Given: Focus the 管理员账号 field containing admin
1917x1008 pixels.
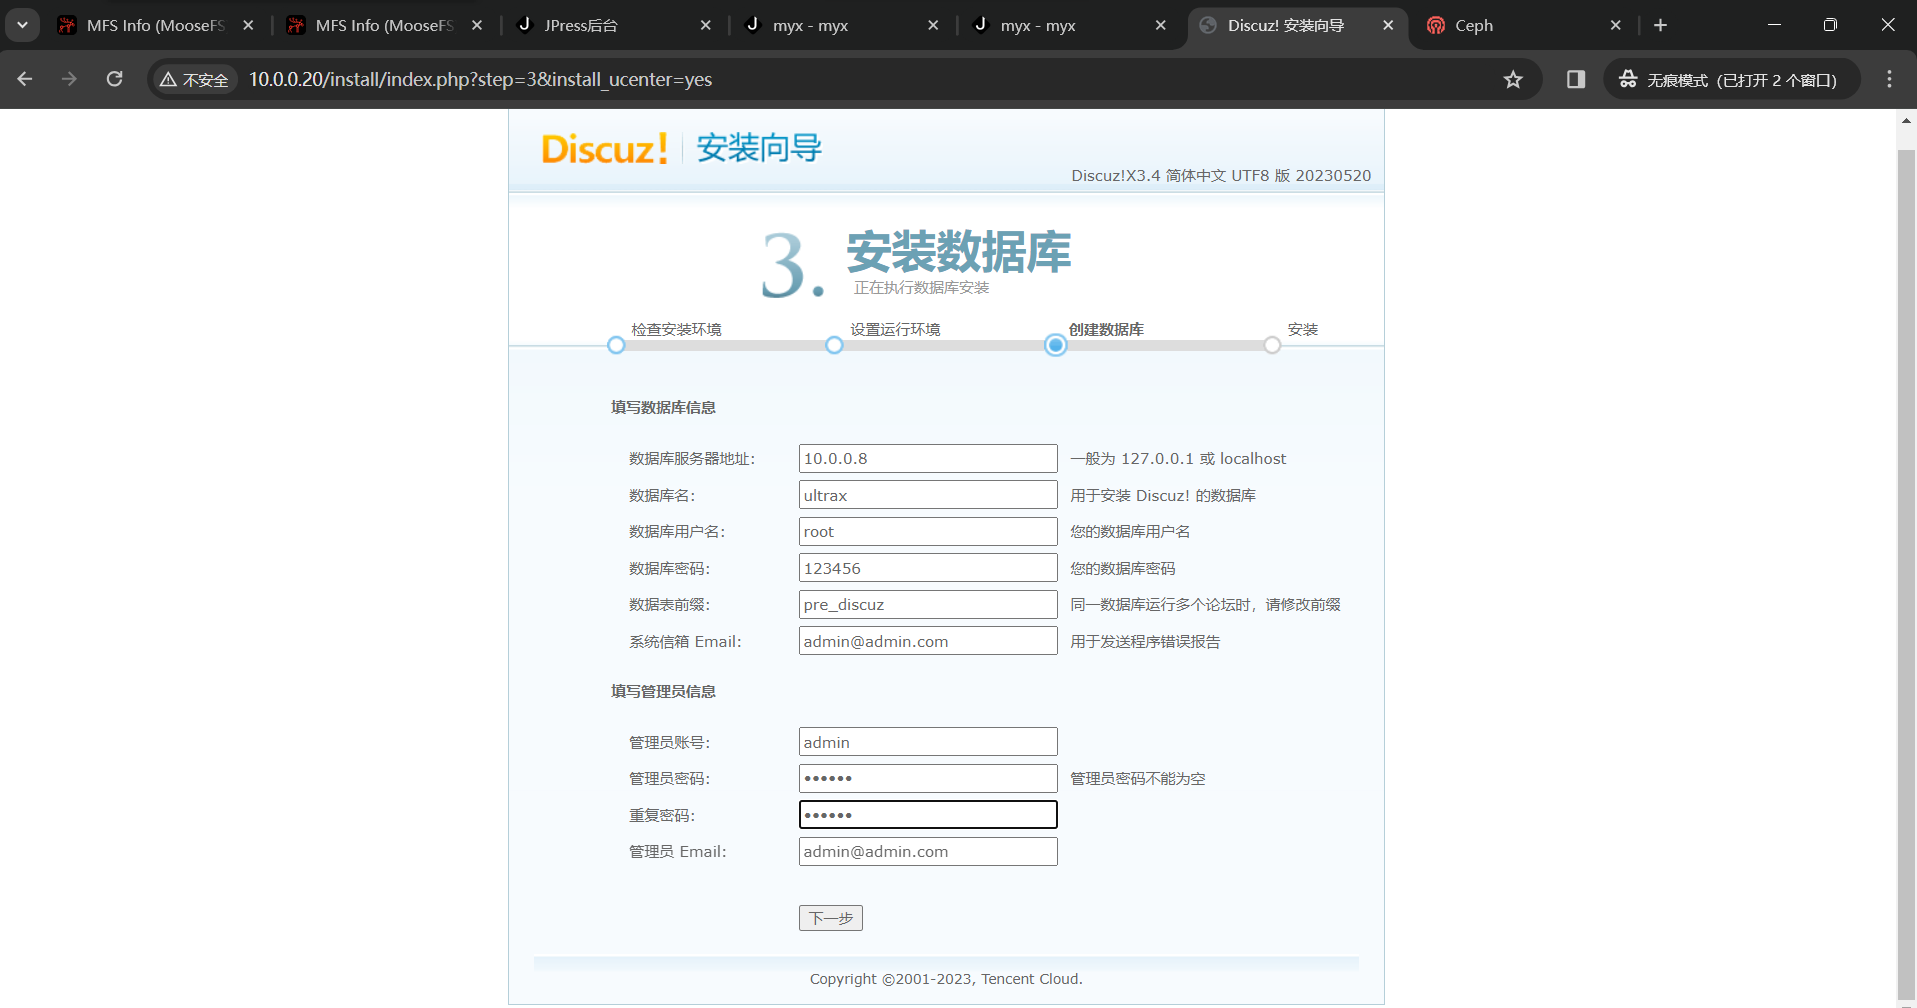Looking at the screenshot, I should pyautogui.click(x=928, y=742).
